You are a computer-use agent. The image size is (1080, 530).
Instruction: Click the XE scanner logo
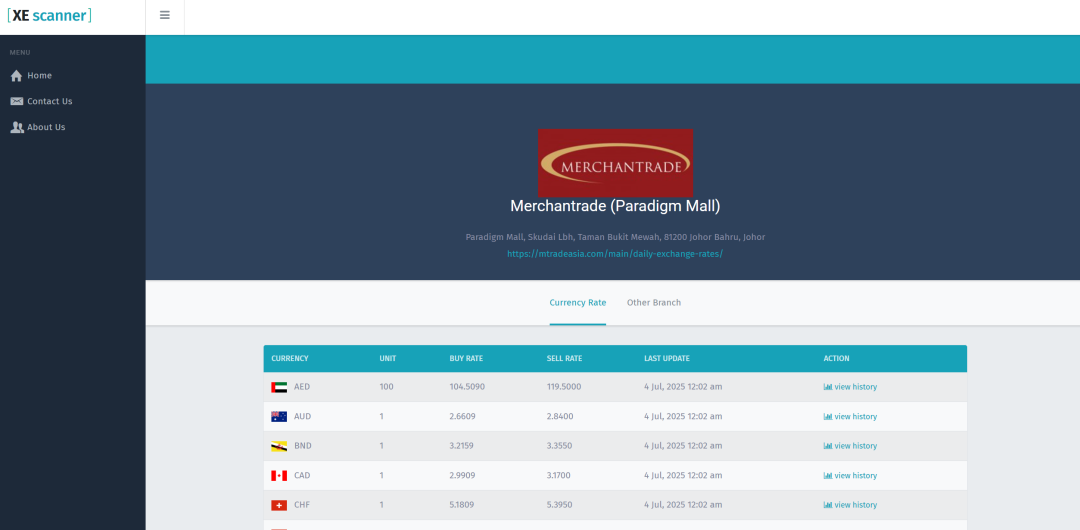coord(49,16)
